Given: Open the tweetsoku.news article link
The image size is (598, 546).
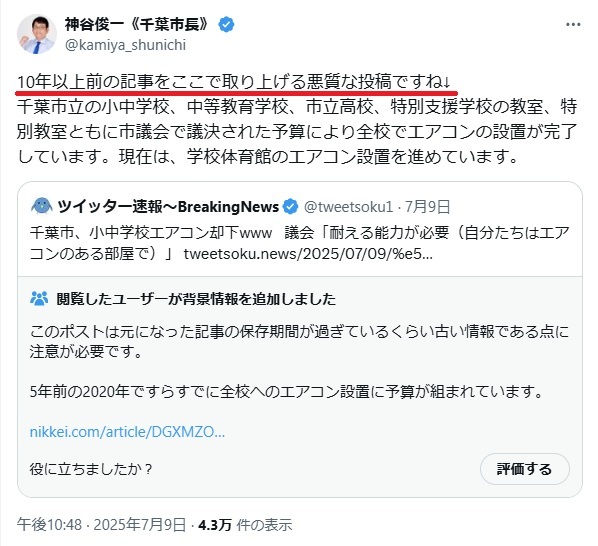Looking at the screenshot, I should coord(308,254).
